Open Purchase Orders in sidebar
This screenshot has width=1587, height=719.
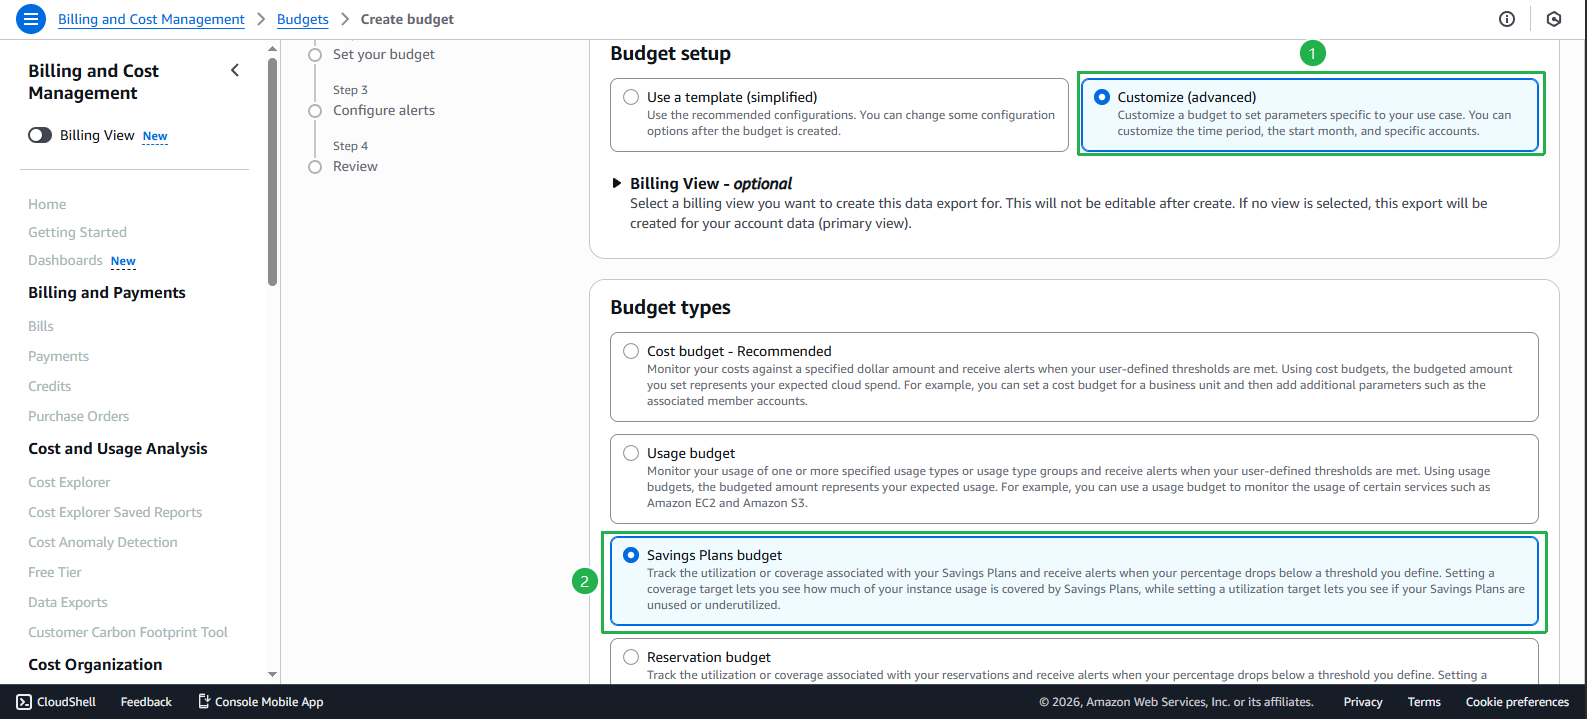click(x=79, y=416)
